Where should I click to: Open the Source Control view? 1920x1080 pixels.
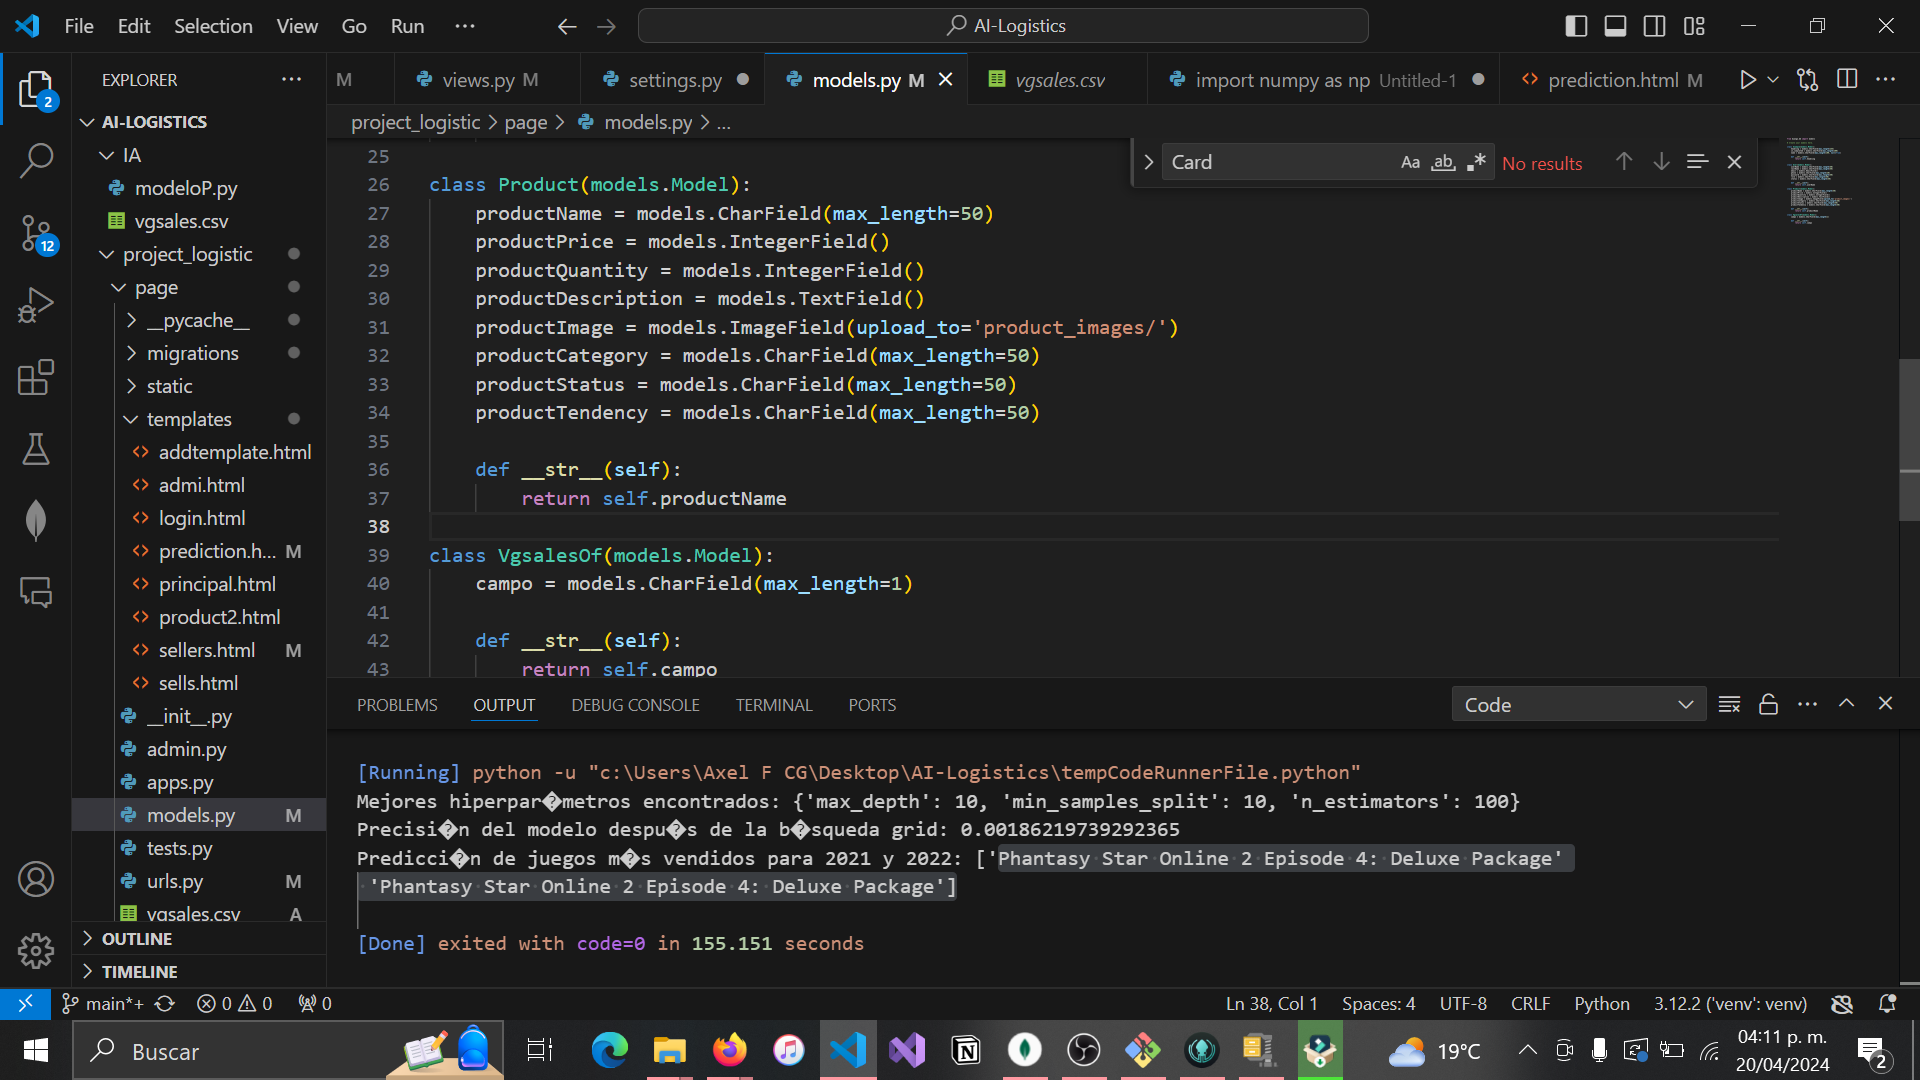point(36,233)
